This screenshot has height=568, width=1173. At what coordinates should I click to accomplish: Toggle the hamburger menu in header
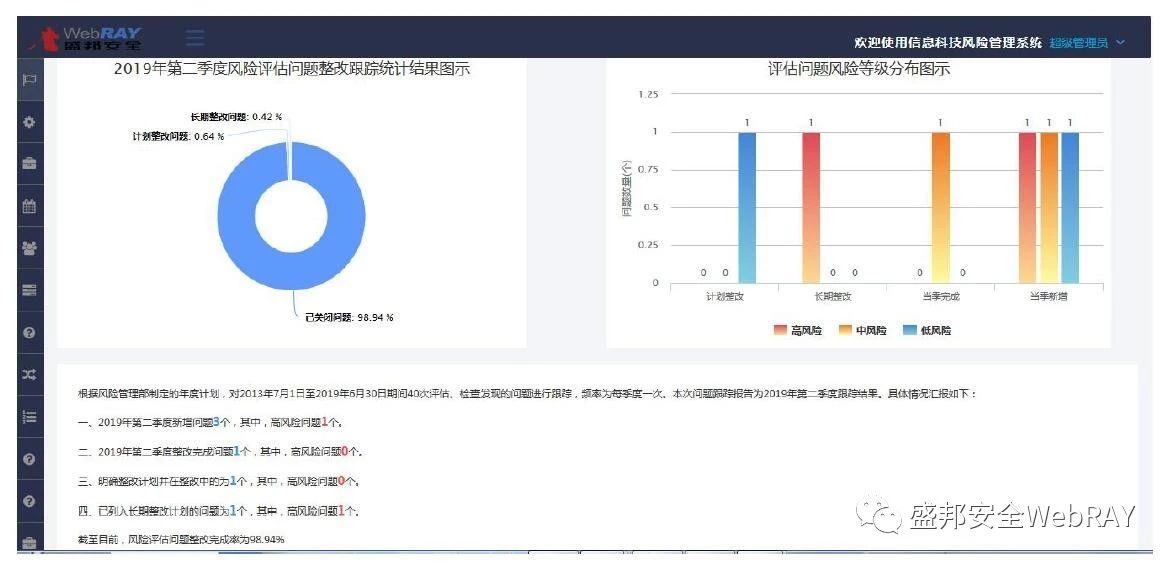point(195,37)
